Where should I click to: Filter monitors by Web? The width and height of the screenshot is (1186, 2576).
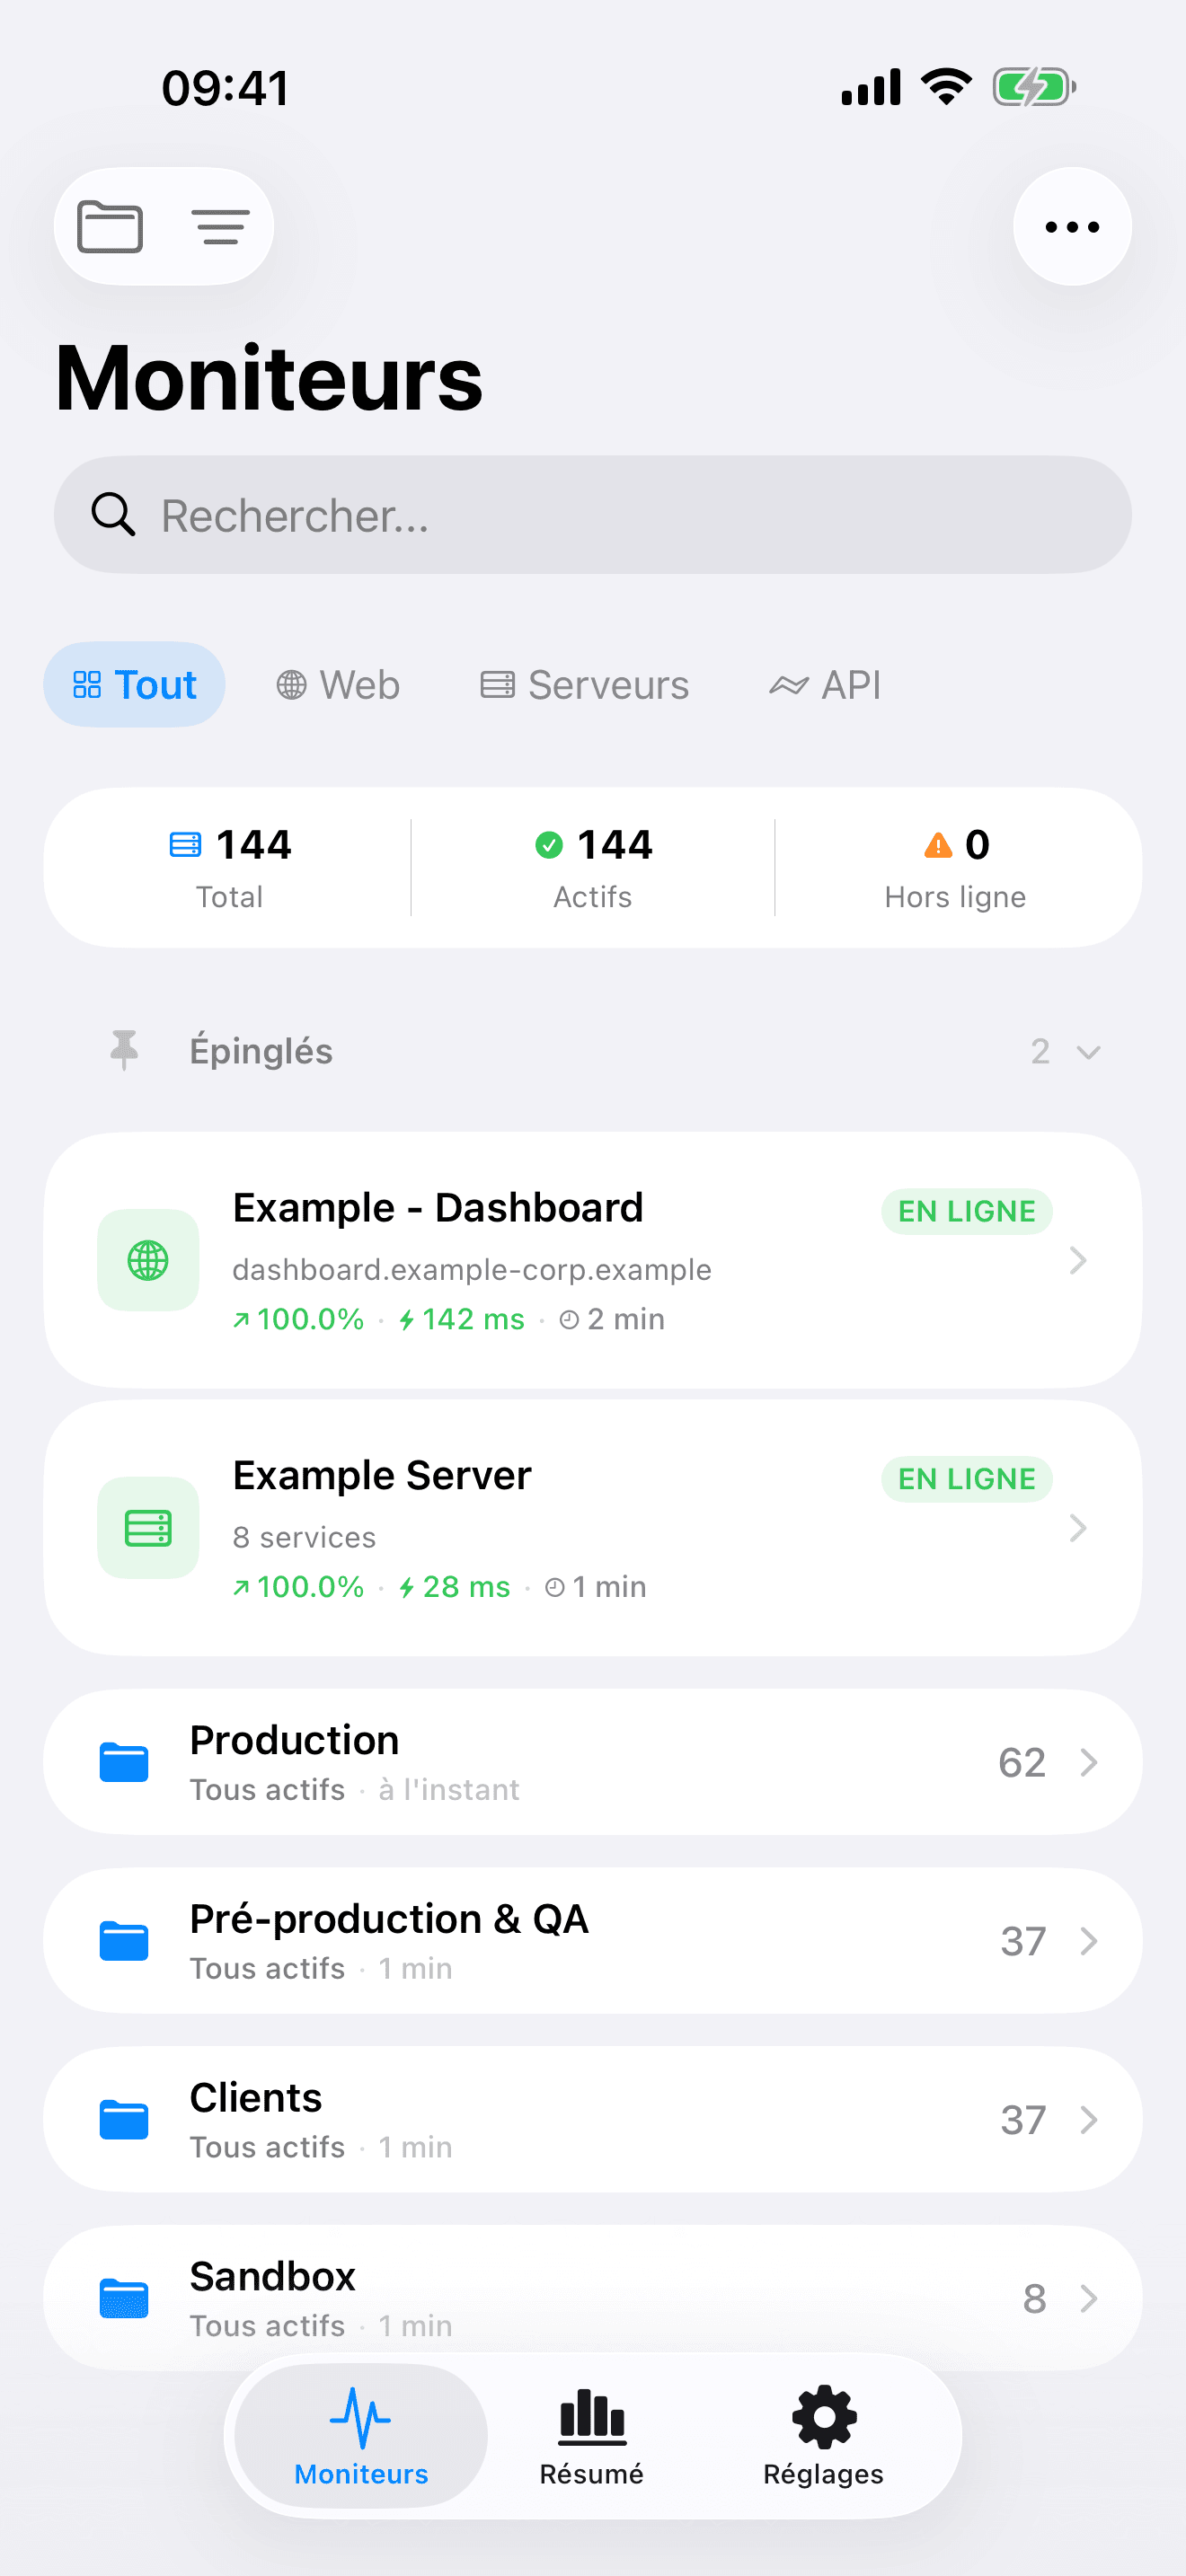338,685
